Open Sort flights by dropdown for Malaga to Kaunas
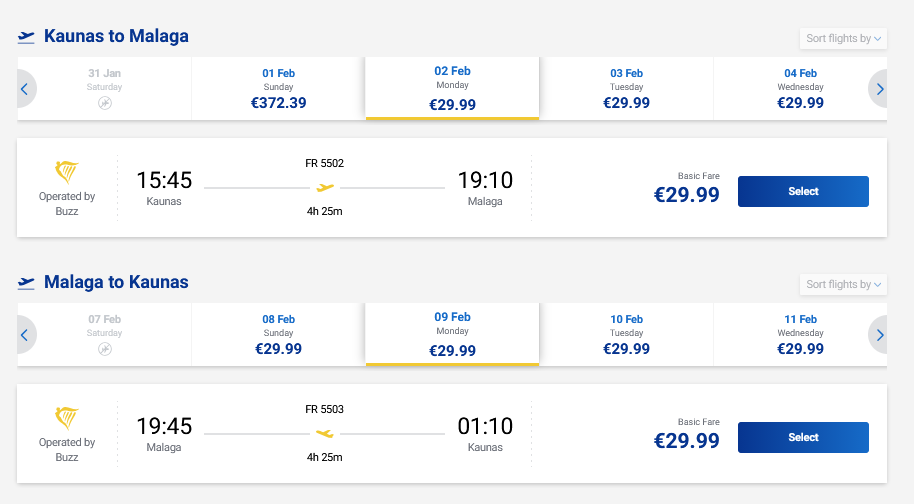 coord(844,284)
